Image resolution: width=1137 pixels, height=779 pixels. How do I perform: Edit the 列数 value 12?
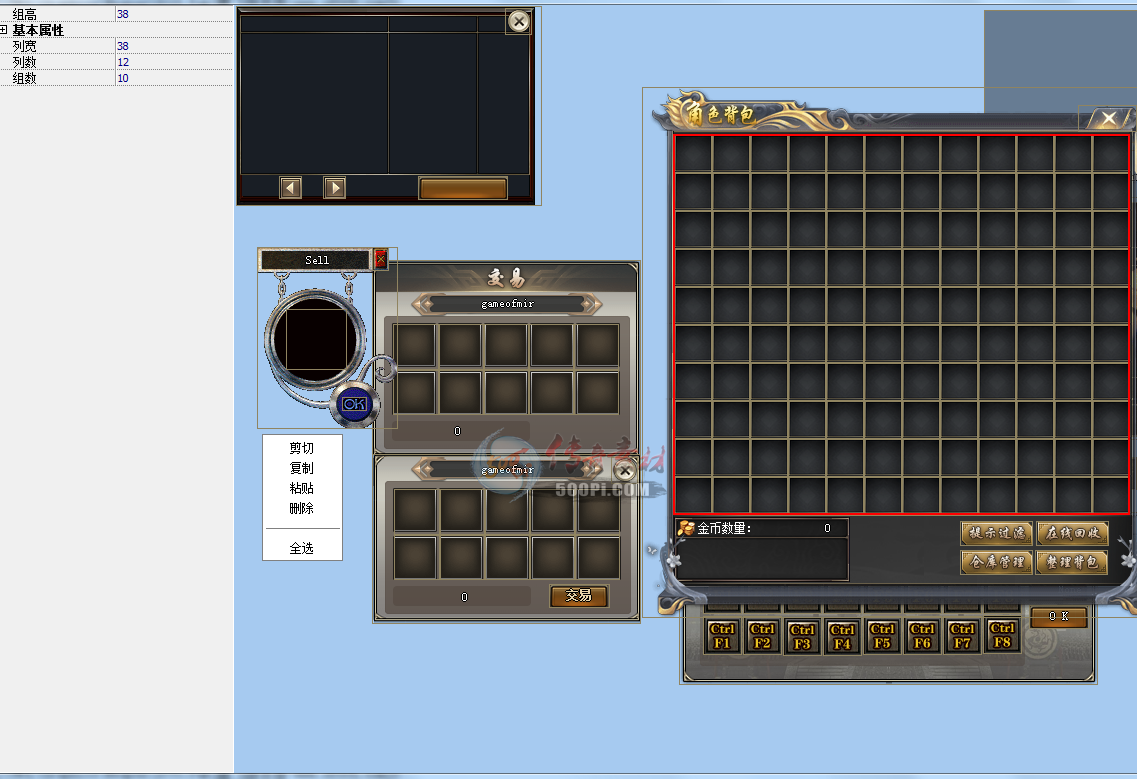tap(174, 62)
